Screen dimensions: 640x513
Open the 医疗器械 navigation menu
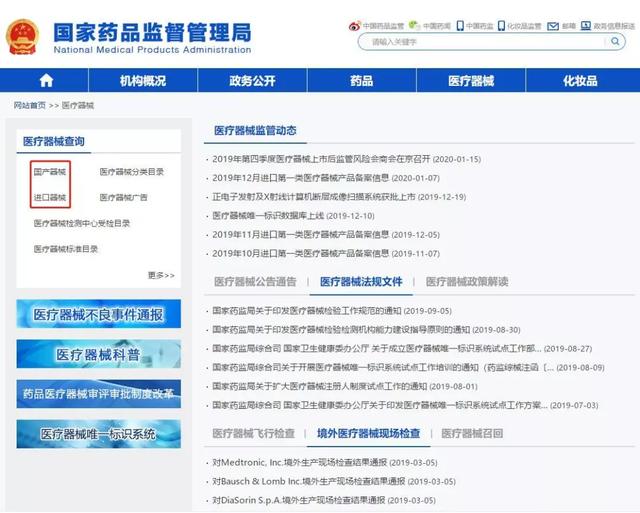pos(471,80)
